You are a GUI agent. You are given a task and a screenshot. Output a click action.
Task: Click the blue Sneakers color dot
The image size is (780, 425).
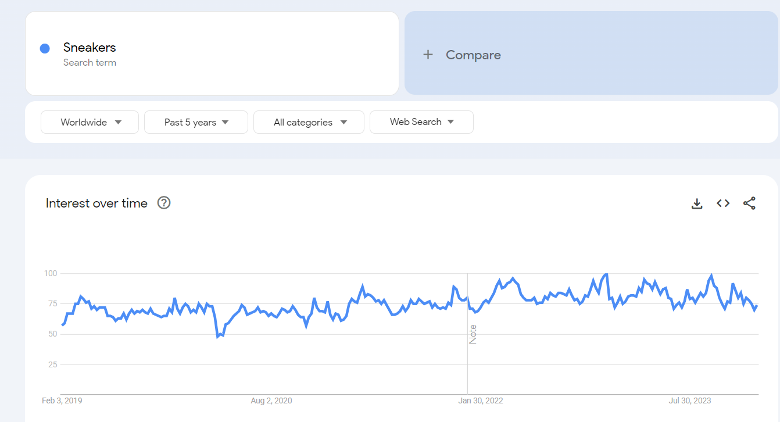point(45,48)
